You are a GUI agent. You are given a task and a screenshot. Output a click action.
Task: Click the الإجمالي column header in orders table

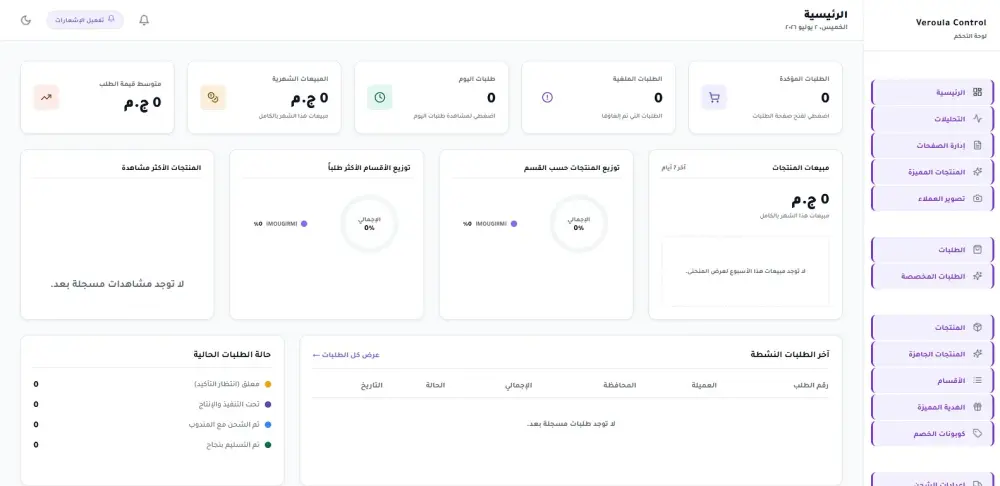[518, 385]
